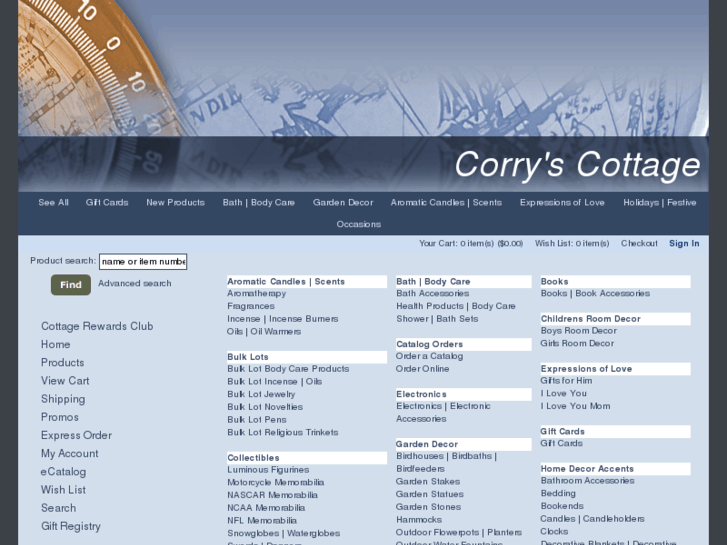Open Advanced search link
This screenshot has height=545, width=727.
click(x=134, y=283)
